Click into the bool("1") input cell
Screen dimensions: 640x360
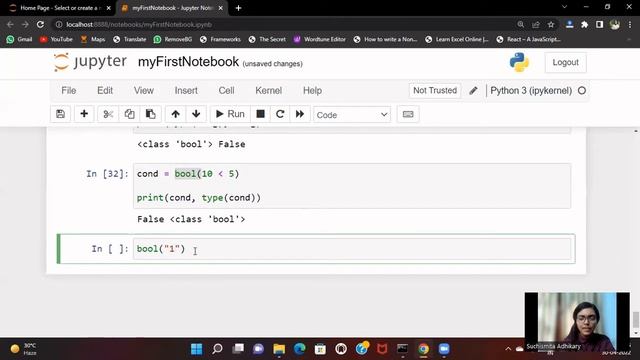tap(352, 249)
